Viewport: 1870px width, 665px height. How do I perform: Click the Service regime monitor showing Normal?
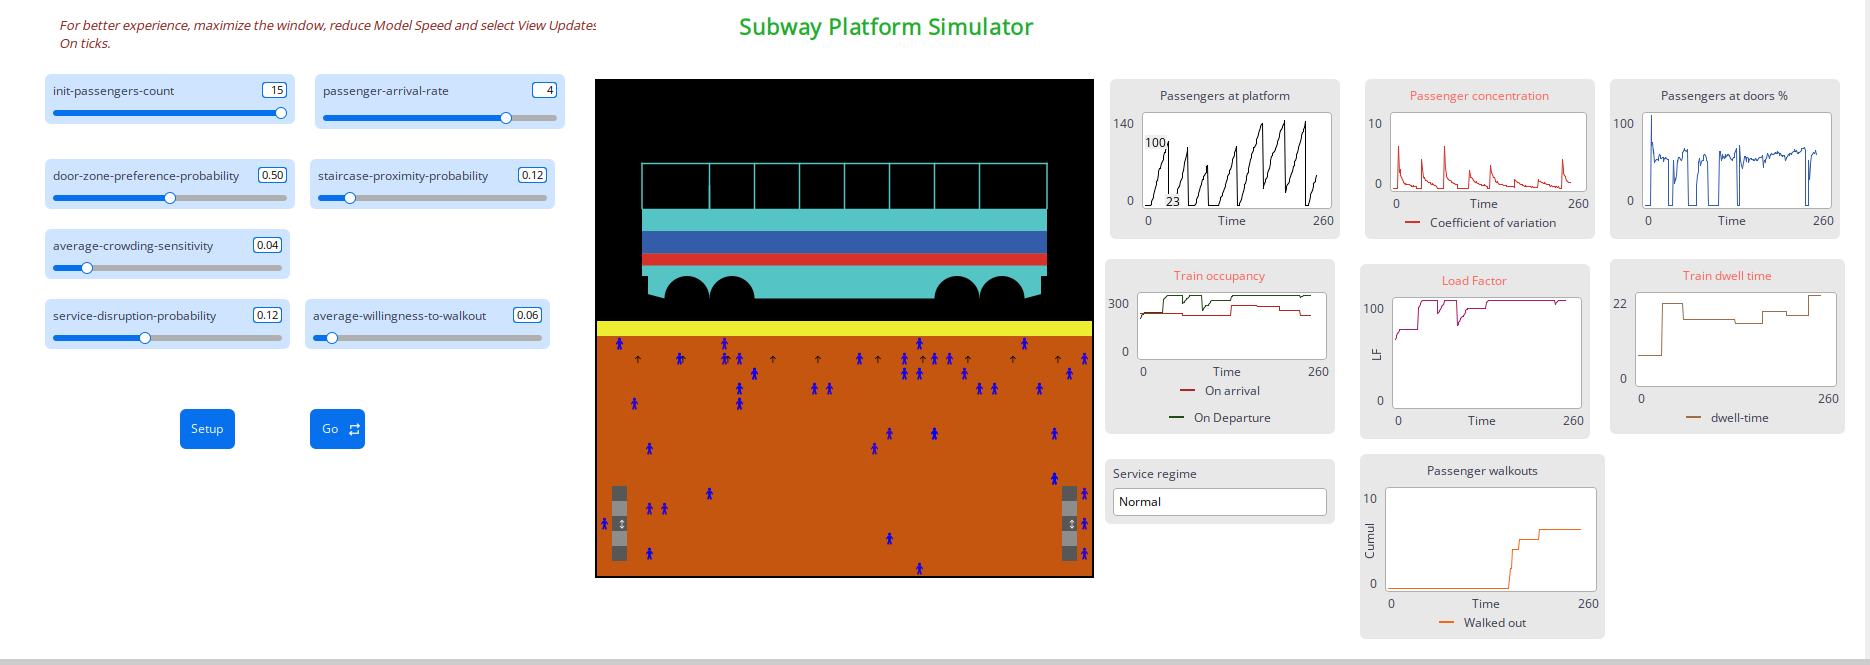(1220, 502)
